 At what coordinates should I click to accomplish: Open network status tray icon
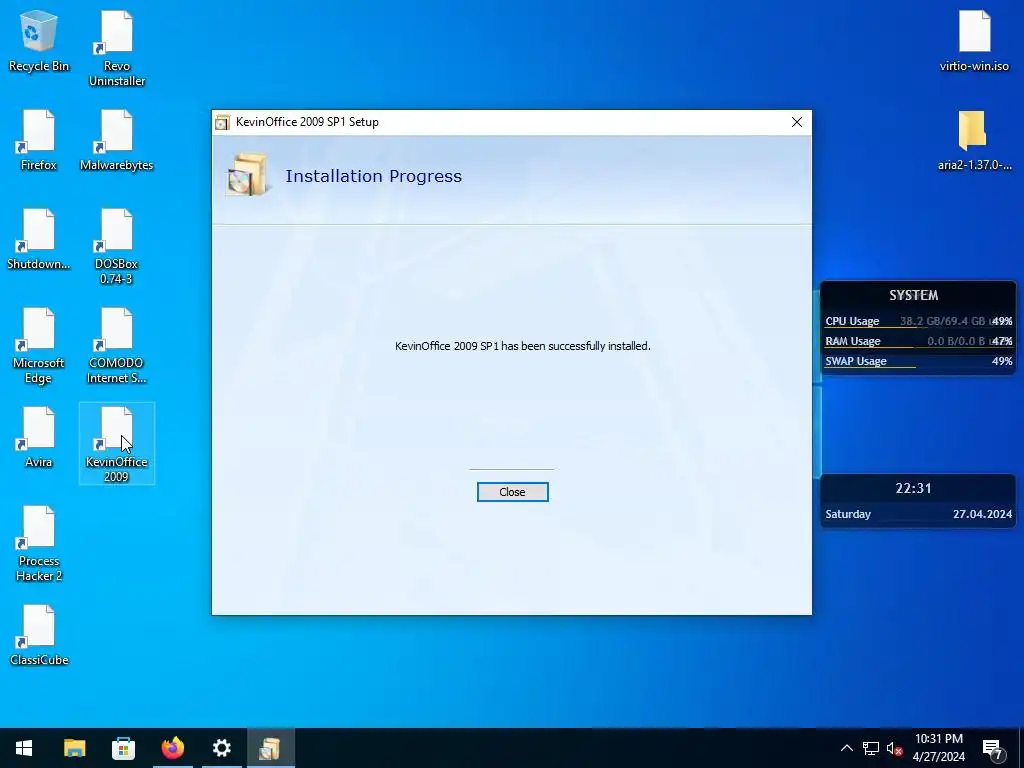[x=871, y=748]
